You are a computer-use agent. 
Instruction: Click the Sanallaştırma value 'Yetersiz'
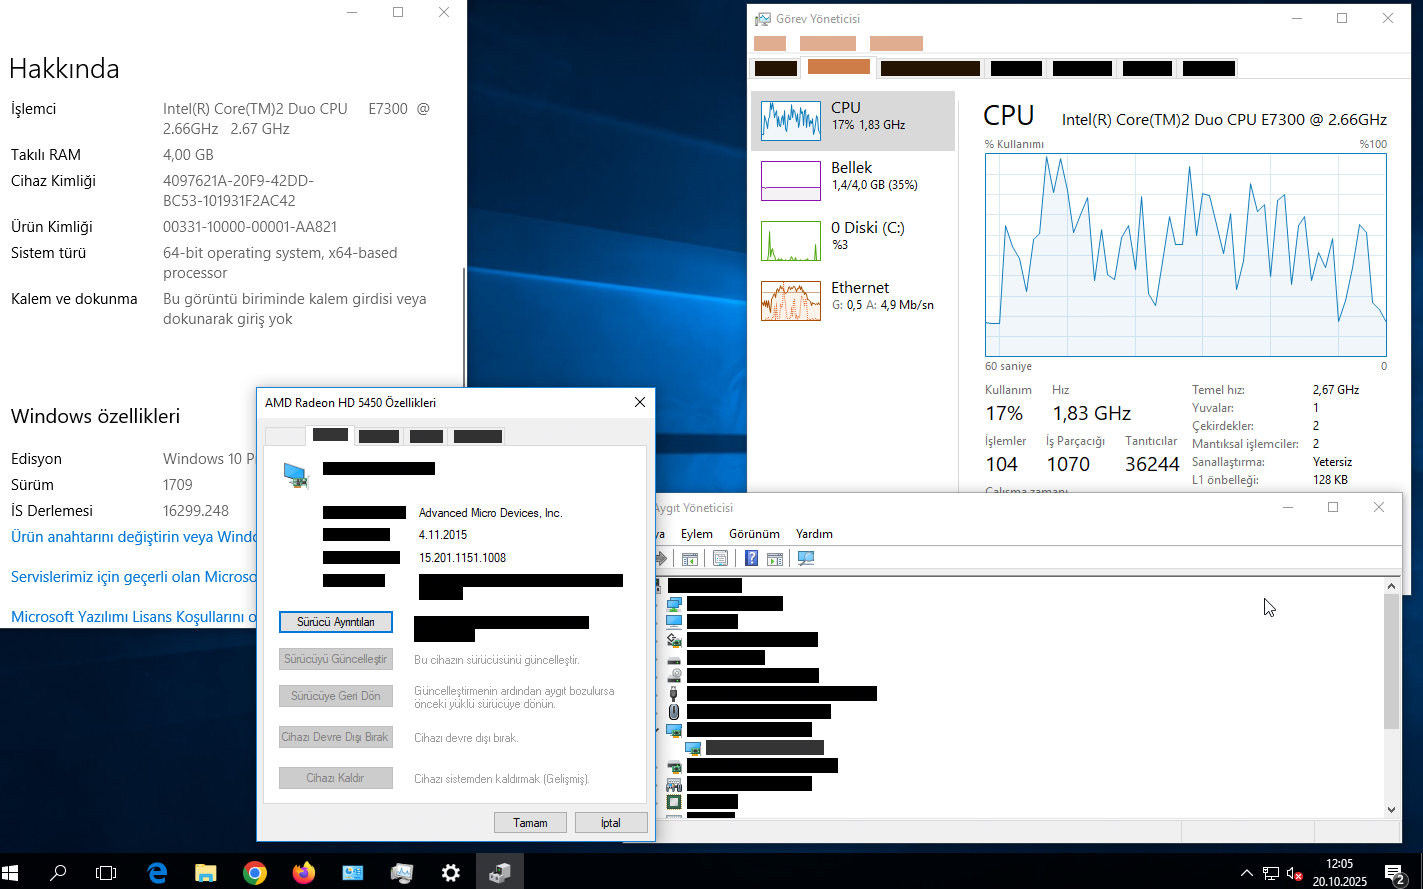click(x=1332, y=462)
